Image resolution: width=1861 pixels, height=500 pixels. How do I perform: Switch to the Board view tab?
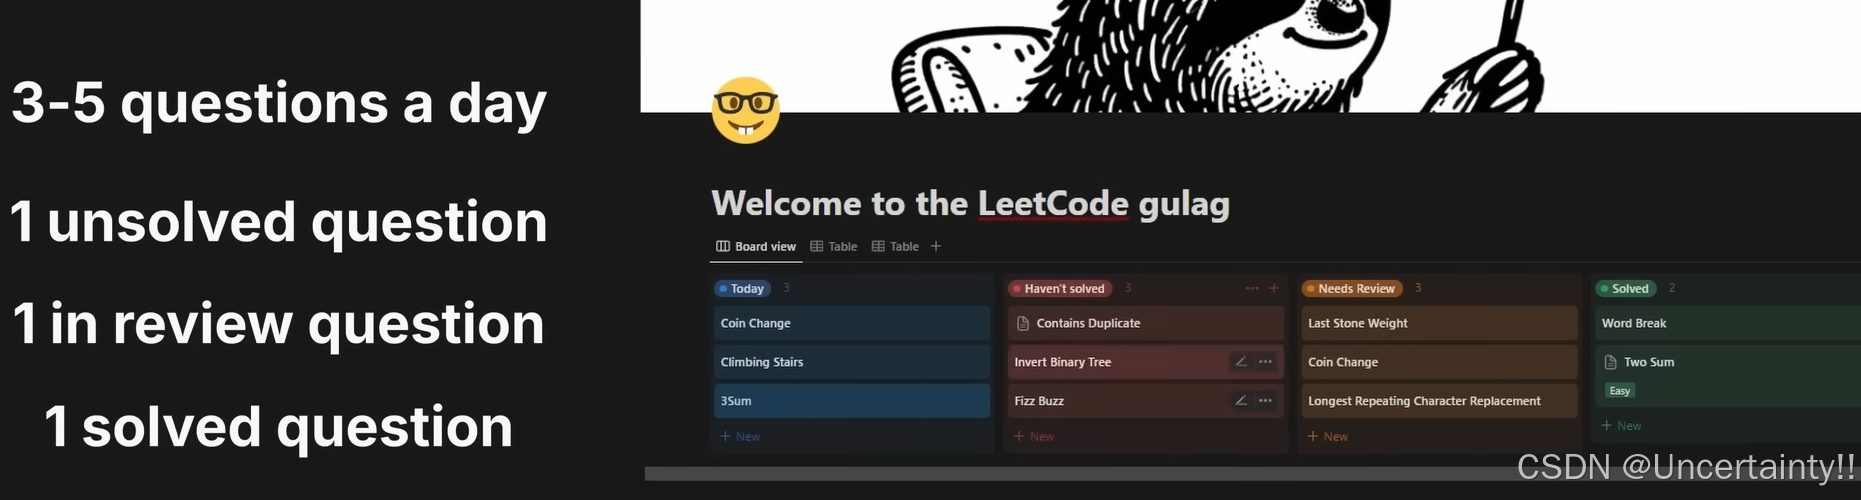point(756,246)
